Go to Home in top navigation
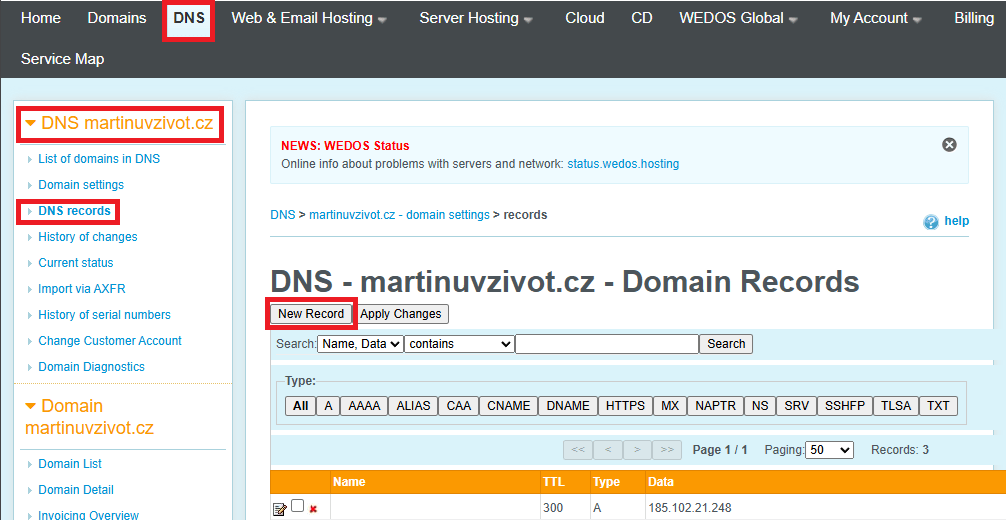This screenshot has width=1006, height=520. [41, 19]
